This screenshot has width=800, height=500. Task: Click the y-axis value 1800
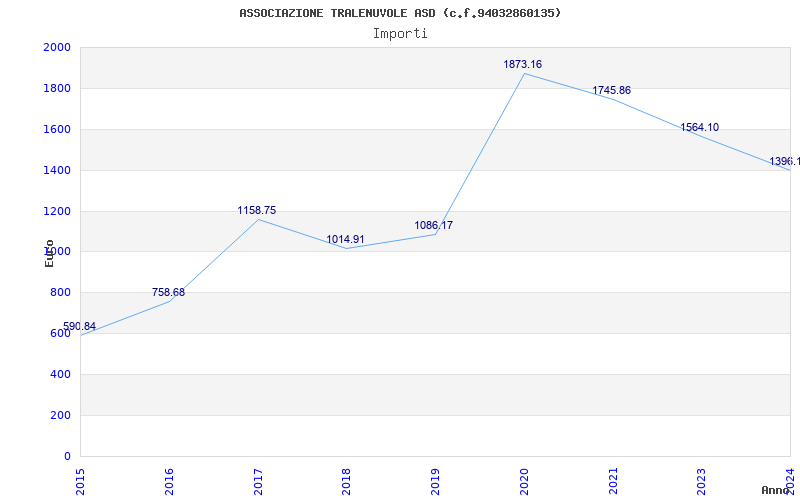(57, 88)
